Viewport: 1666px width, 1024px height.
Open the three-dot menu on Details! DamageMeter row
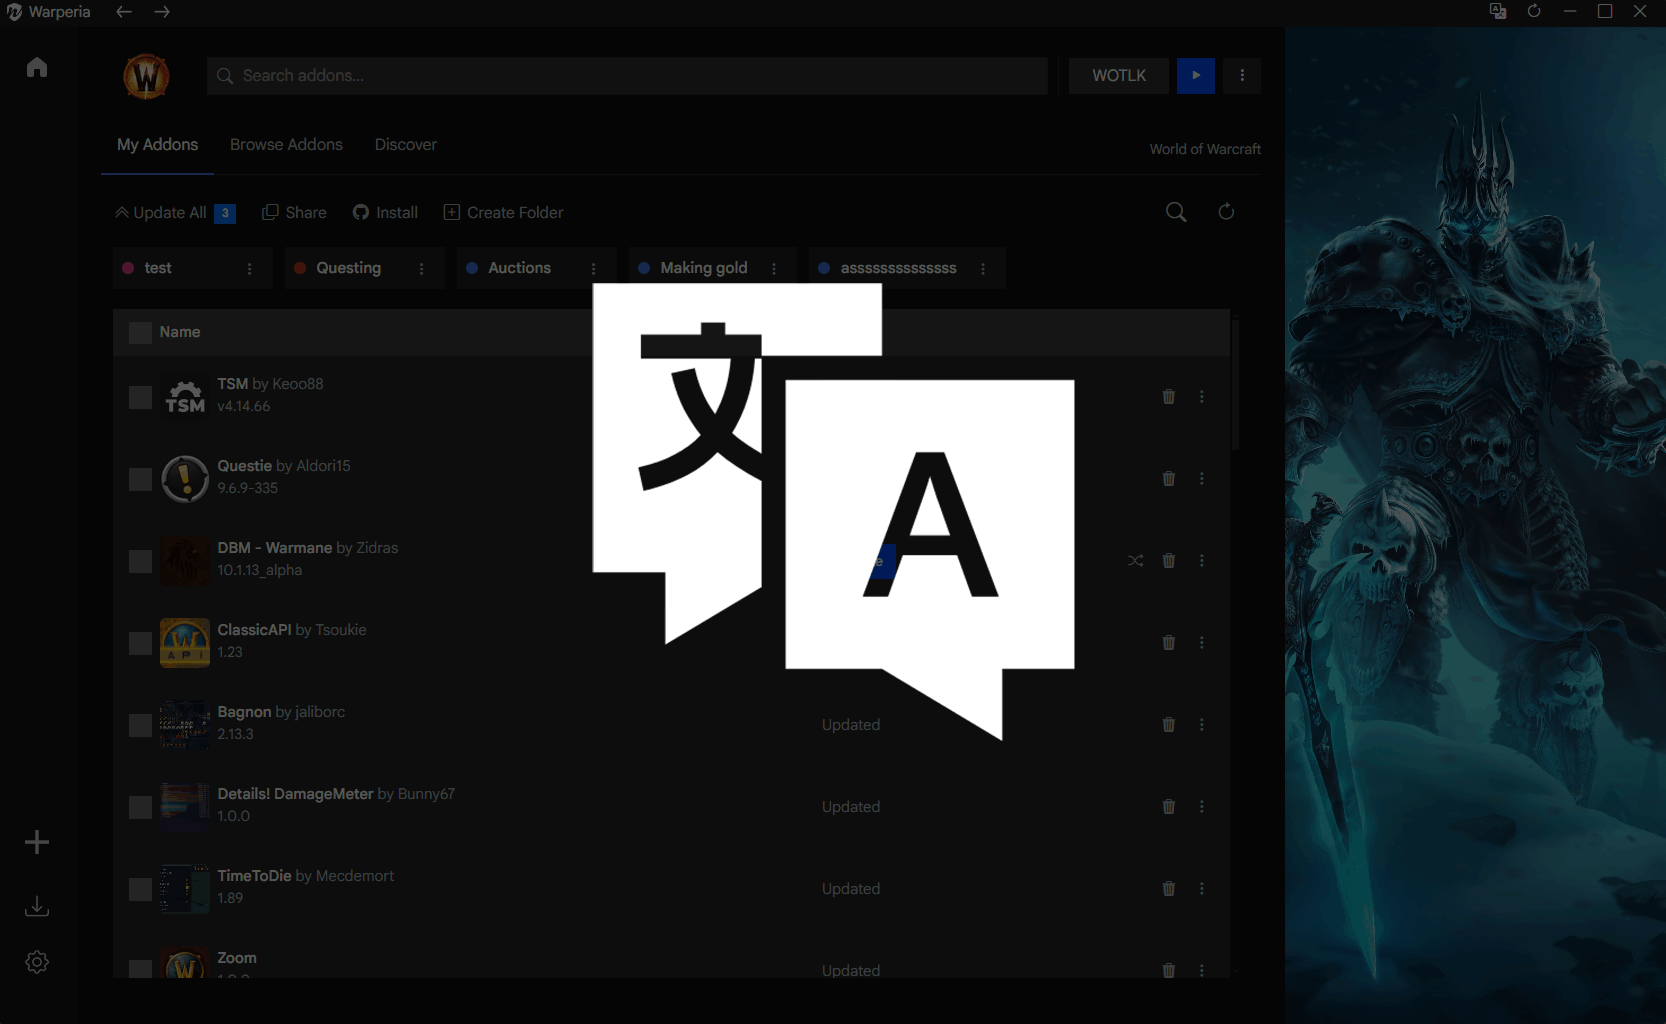(1202, 807)
